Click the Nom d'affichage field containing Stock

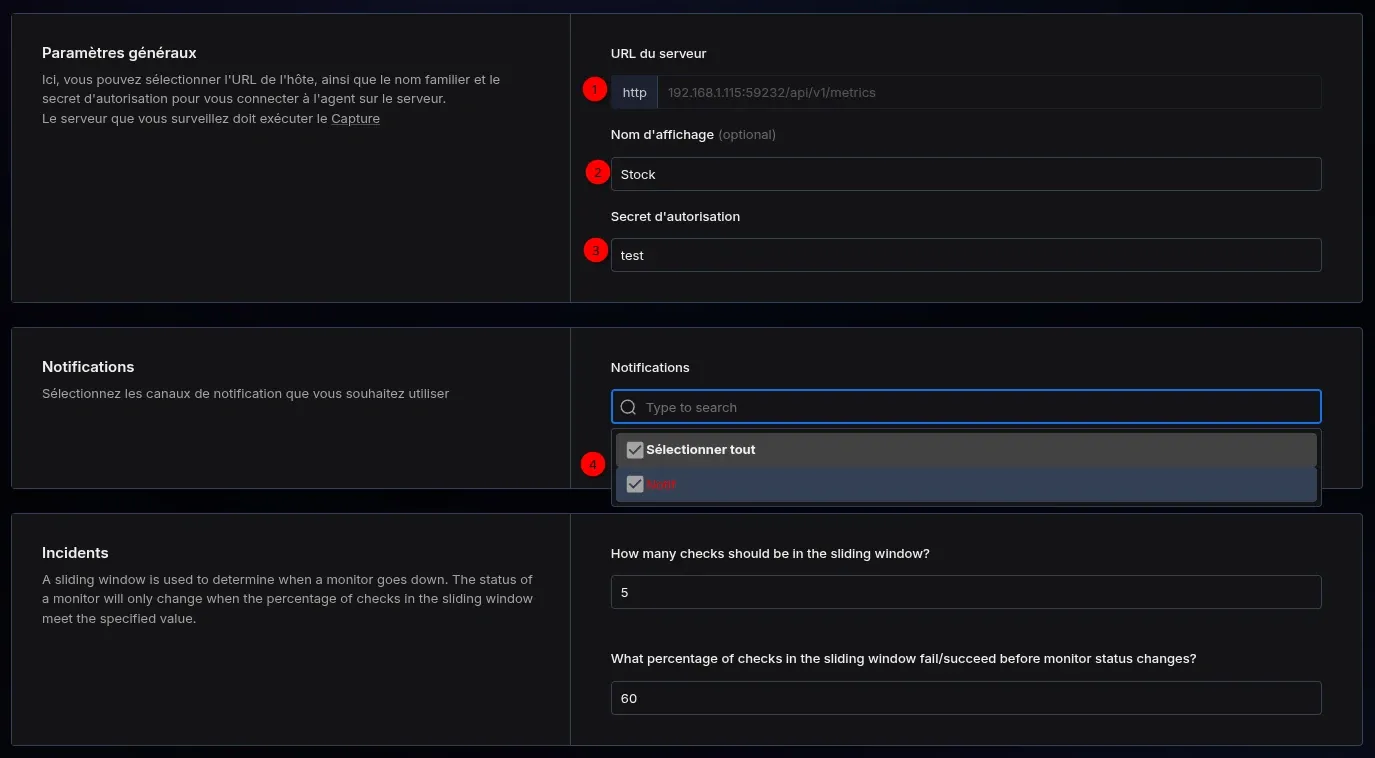point(965,174)
